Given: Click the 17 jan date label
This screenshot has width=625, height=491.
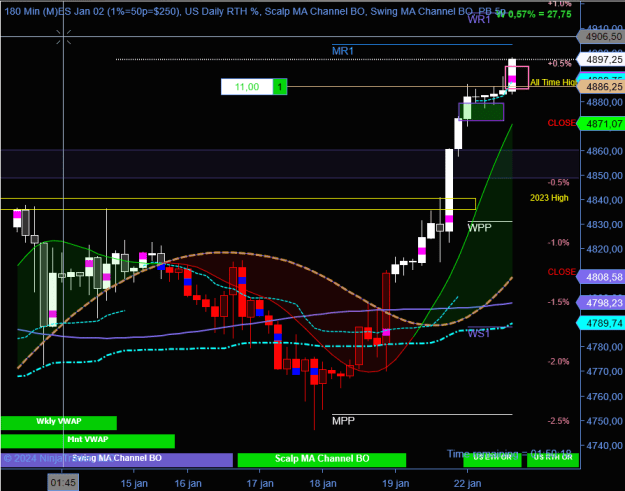Looking at the screenshot, I should point(260,483).
